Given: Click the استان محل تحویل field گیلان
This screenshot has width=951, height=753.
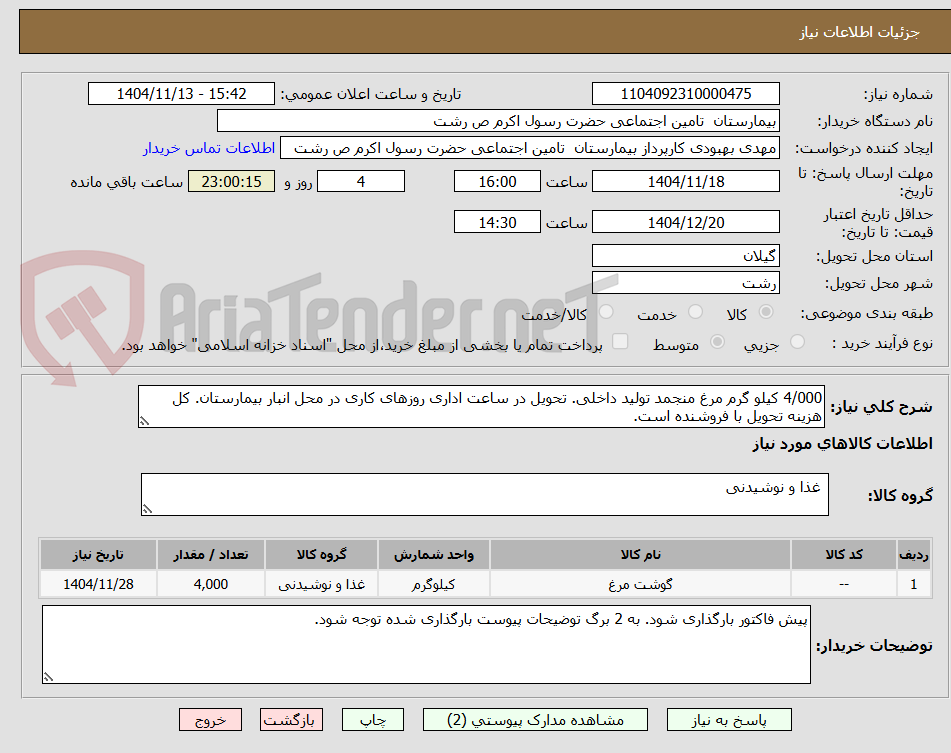Looking at the screenshot, I should (x=685, y=256).
